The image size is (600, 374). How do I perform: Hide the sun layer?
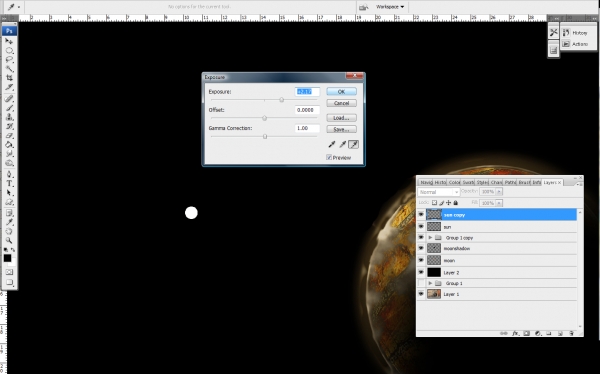pos(421,227)
